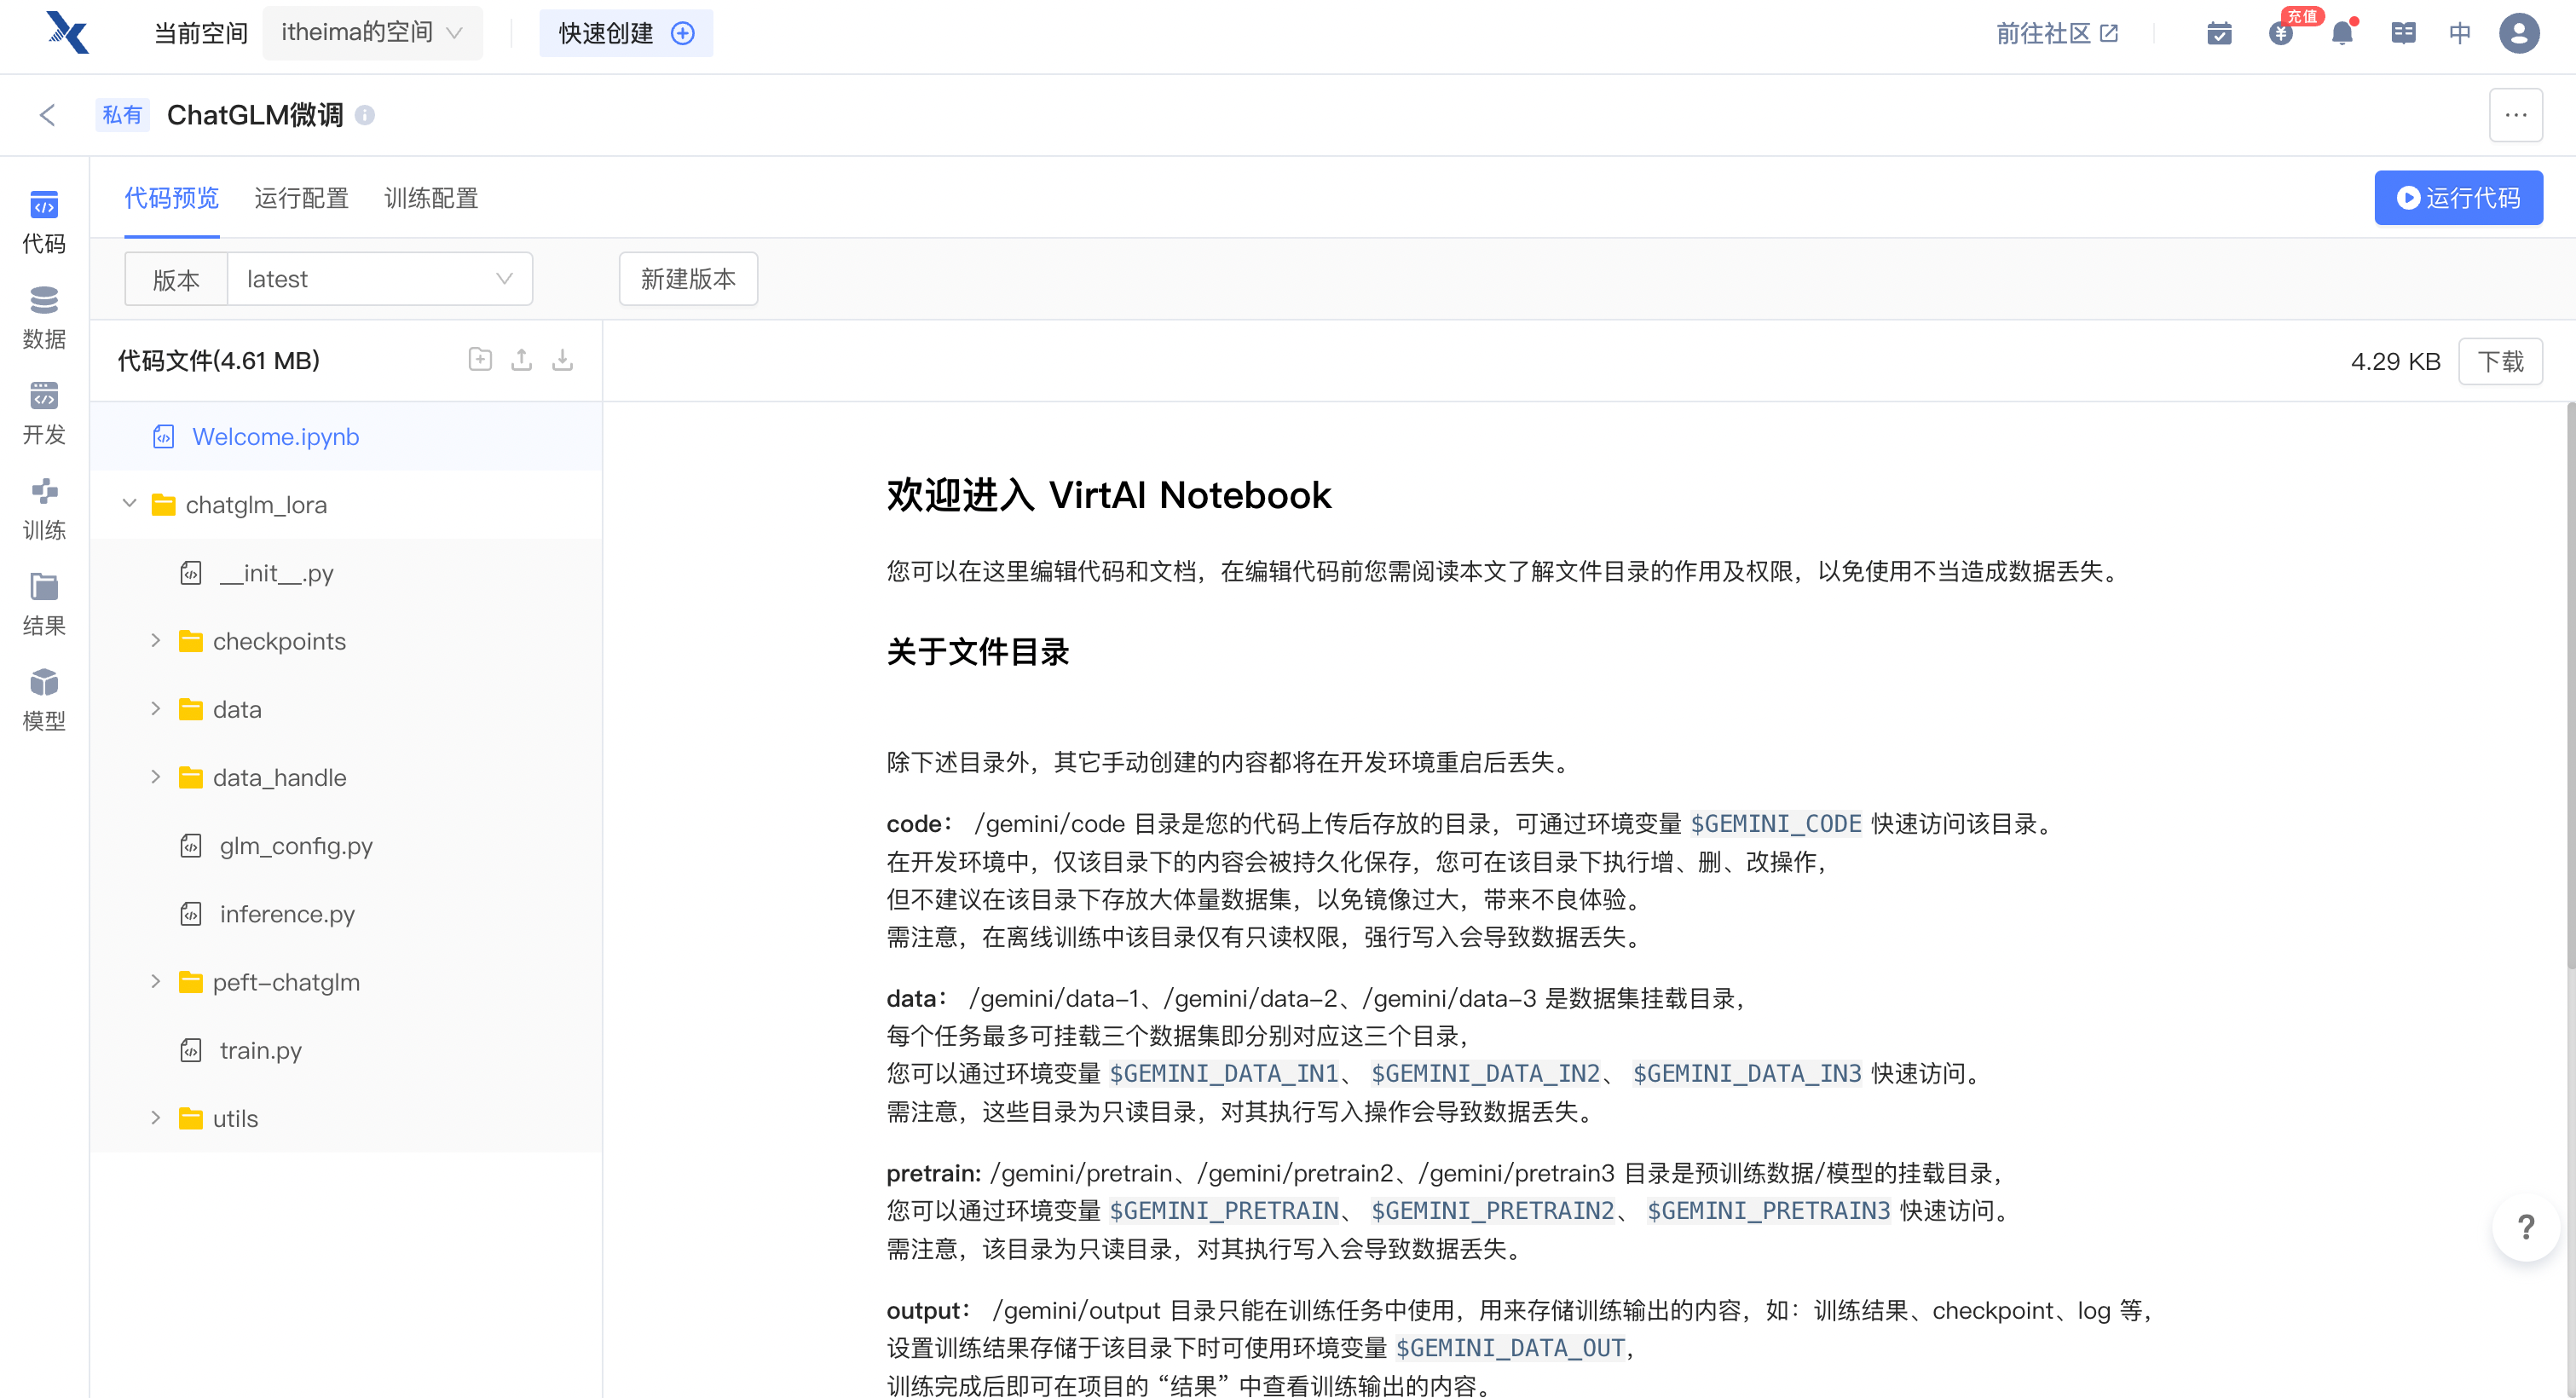
Task: Switch to the 运行配置 tab
Action: tap(301, 198)
